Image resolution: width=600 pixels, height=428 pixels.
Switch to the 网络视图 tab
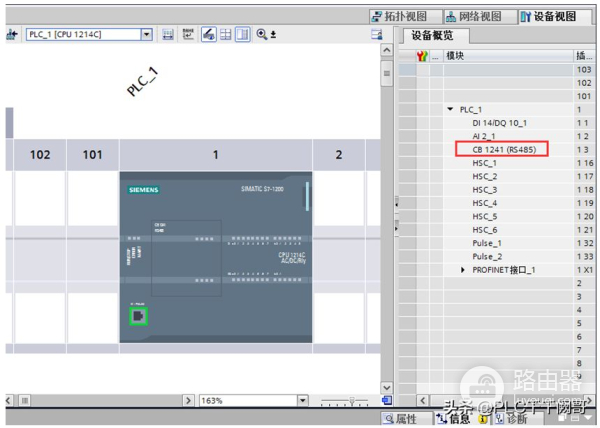[473, 16]
